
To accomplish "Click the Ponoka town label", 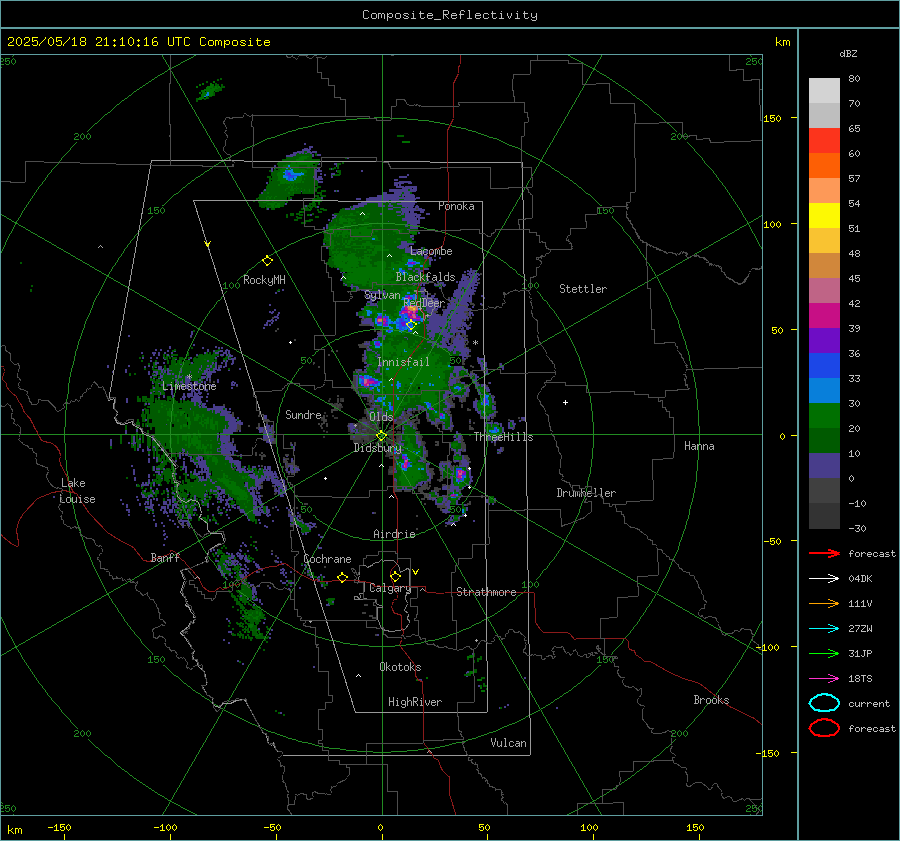I will 456,206.
